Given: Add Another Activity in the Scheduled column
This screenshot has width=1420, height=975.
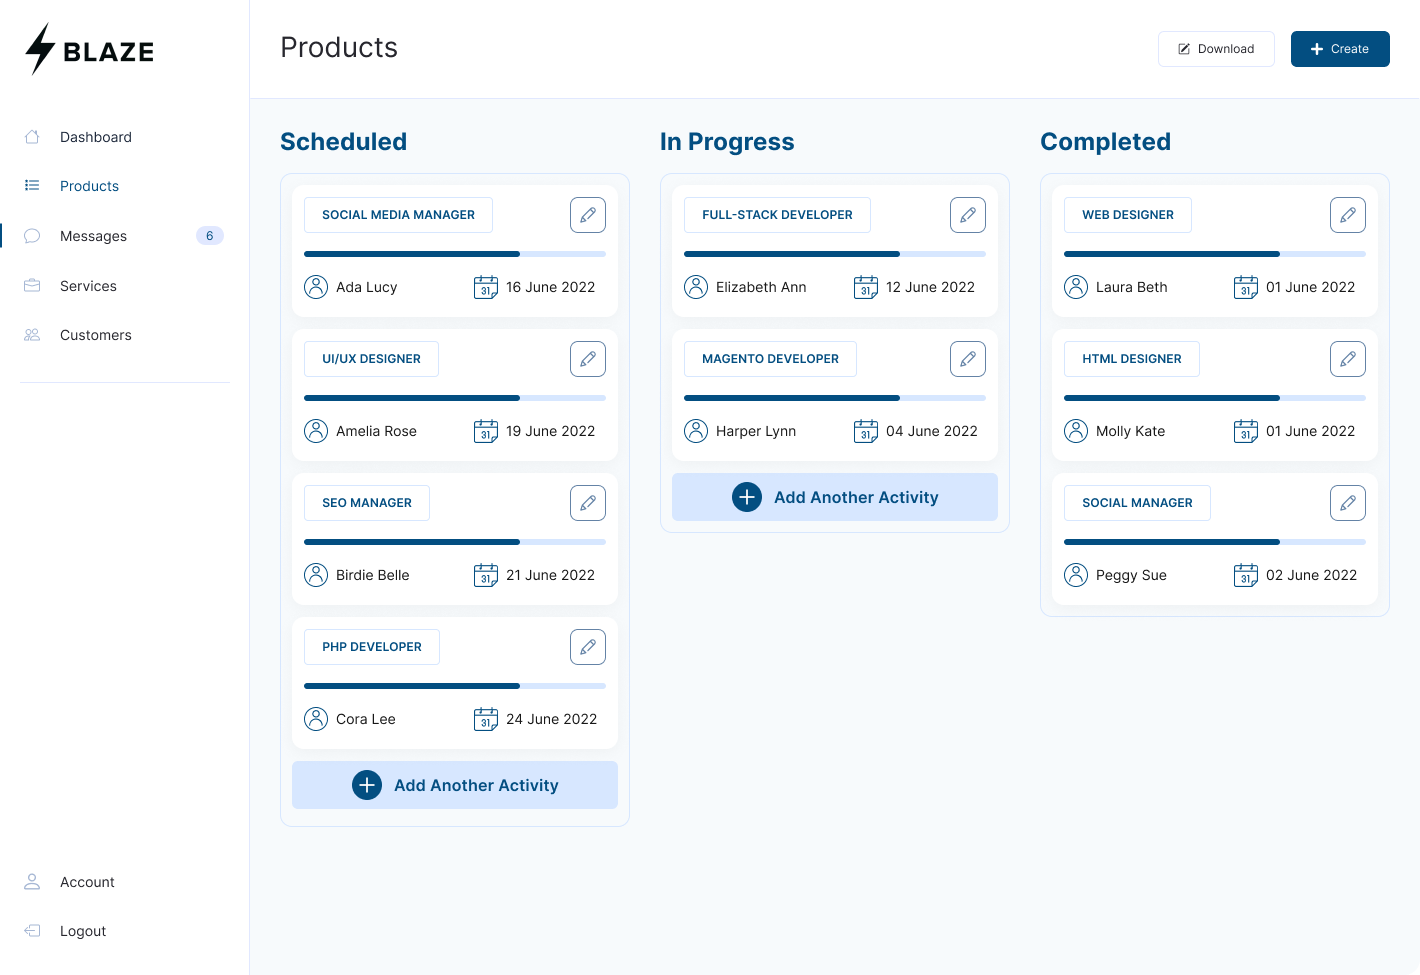Looking at the screenshot, I should 454,785.
